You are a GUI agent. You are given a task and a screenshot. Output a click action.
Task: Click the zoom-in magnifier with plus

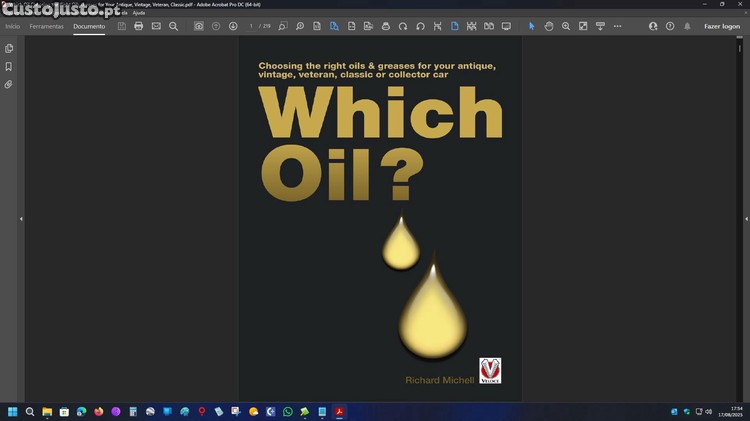[x=566, y=26]
